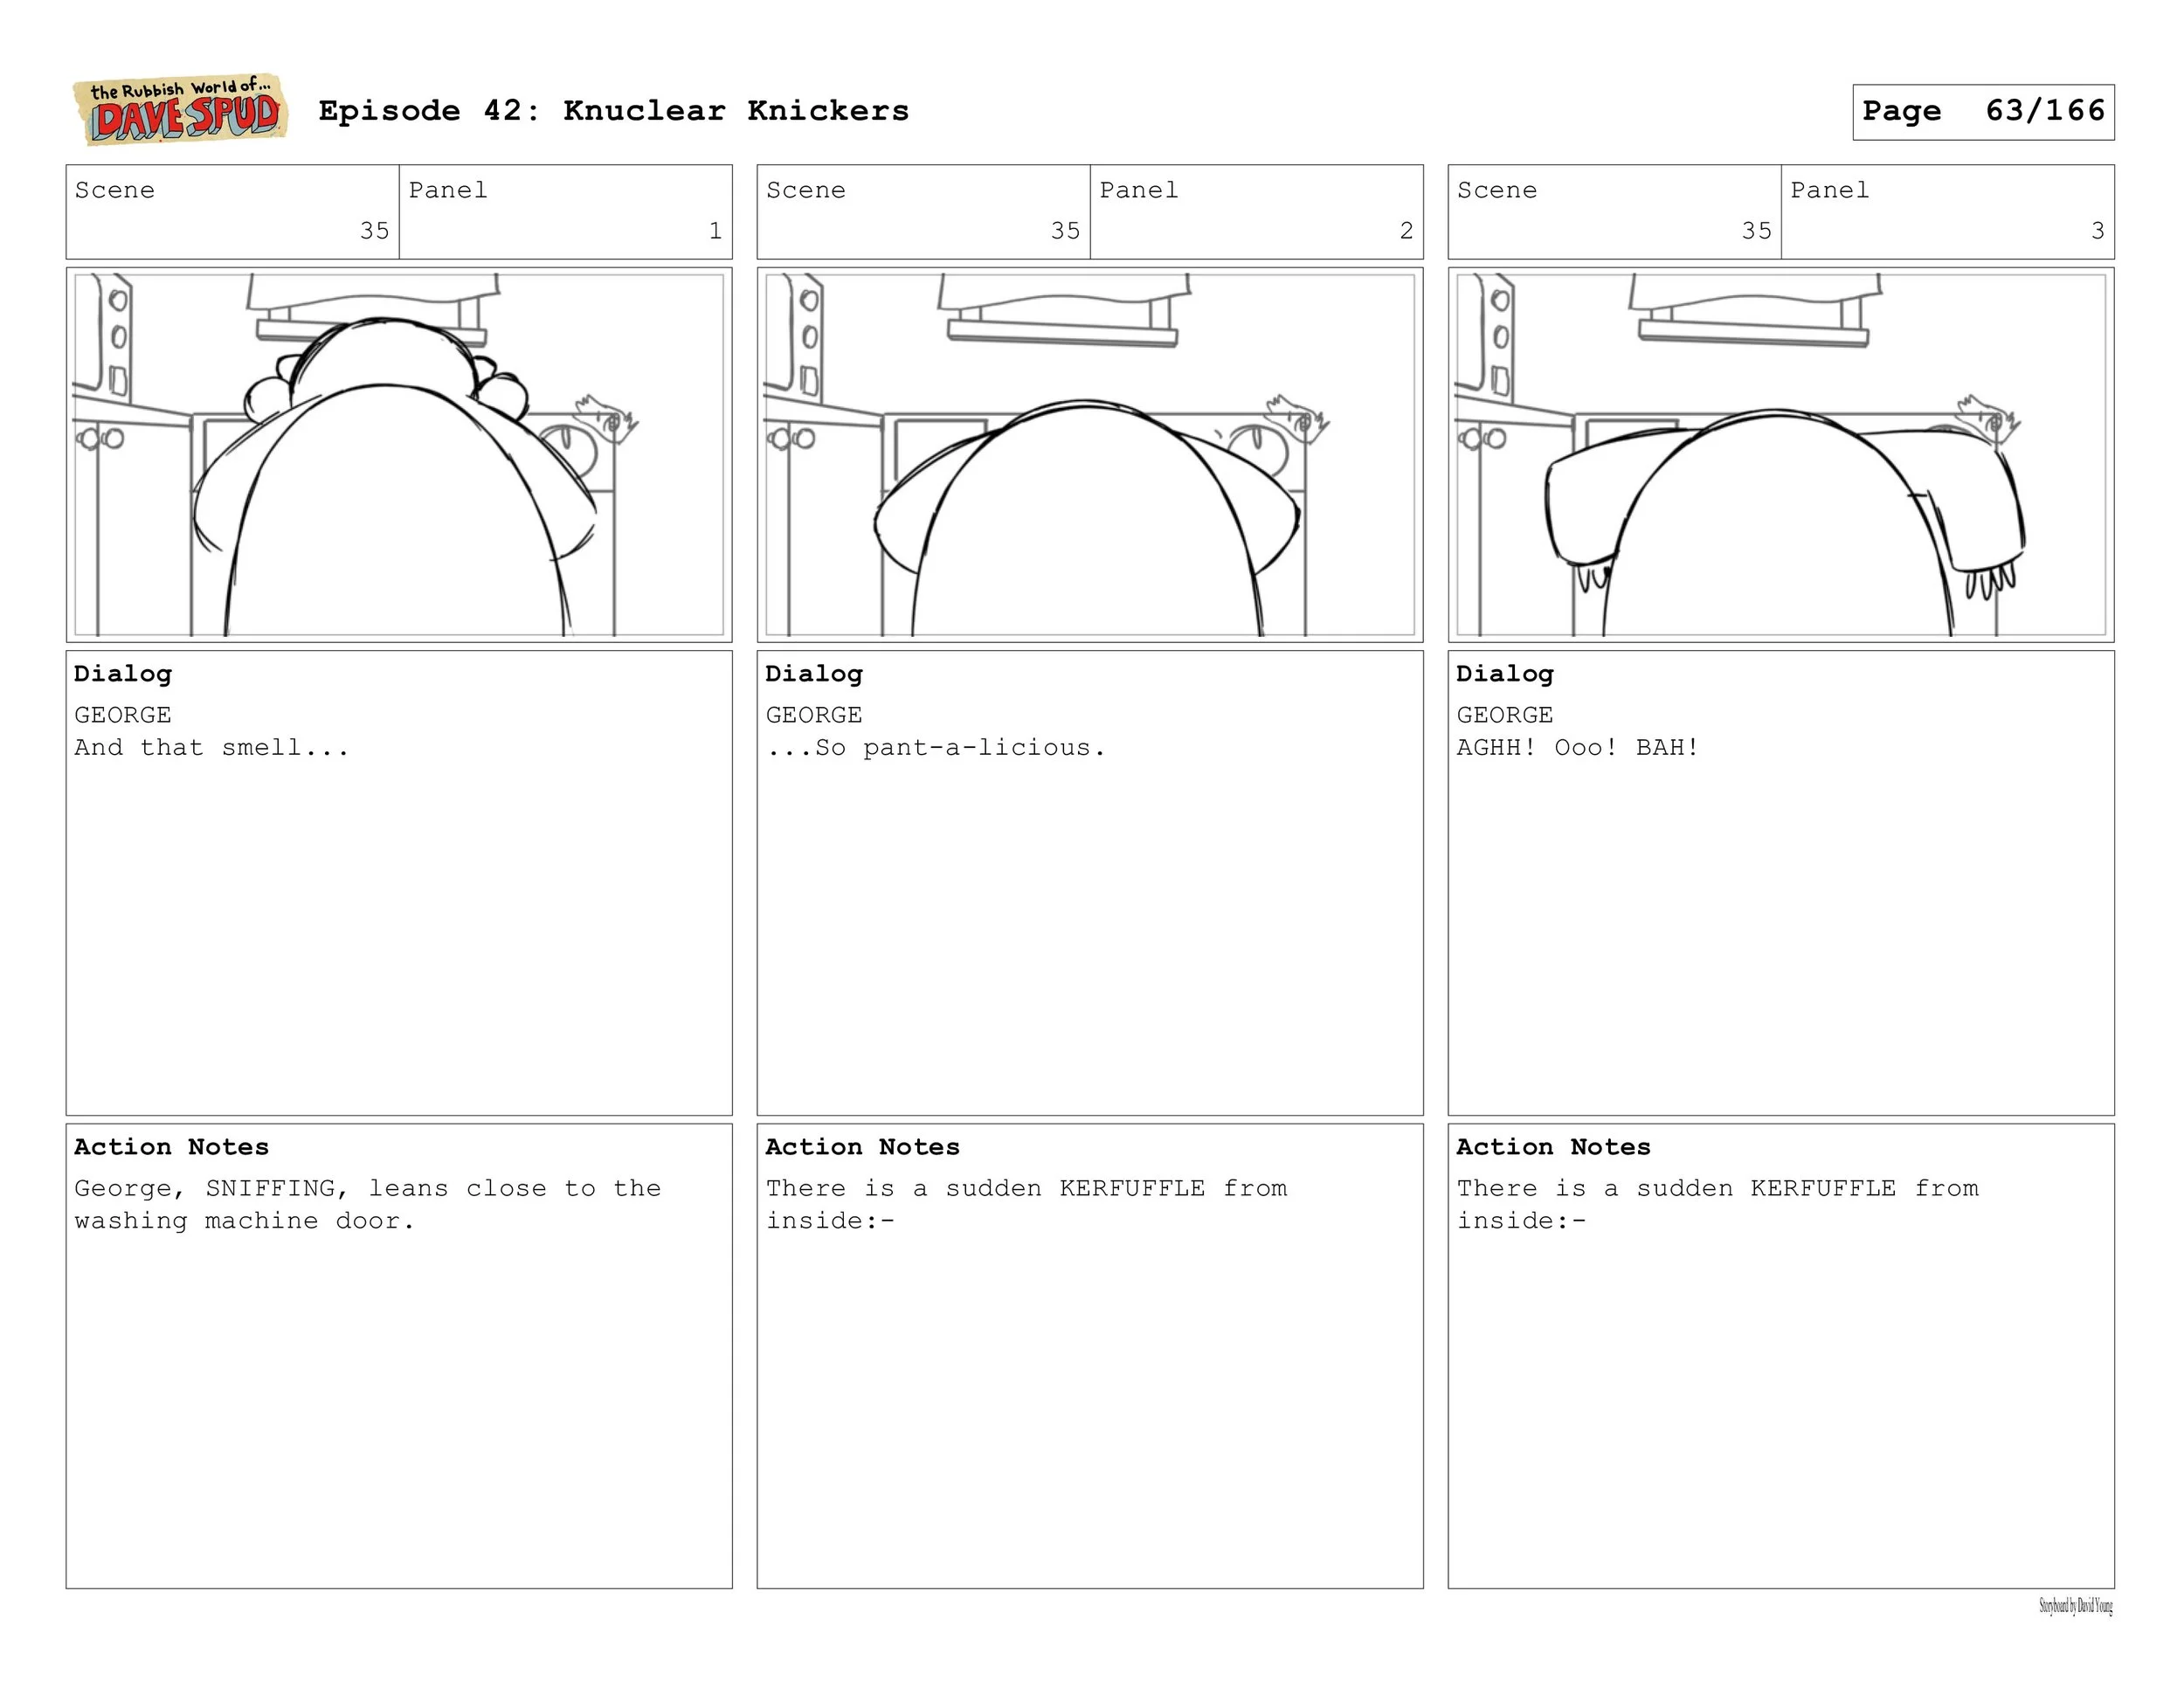
Task: Click the third panel's Dialog heading
Action: pos(1504,674)
